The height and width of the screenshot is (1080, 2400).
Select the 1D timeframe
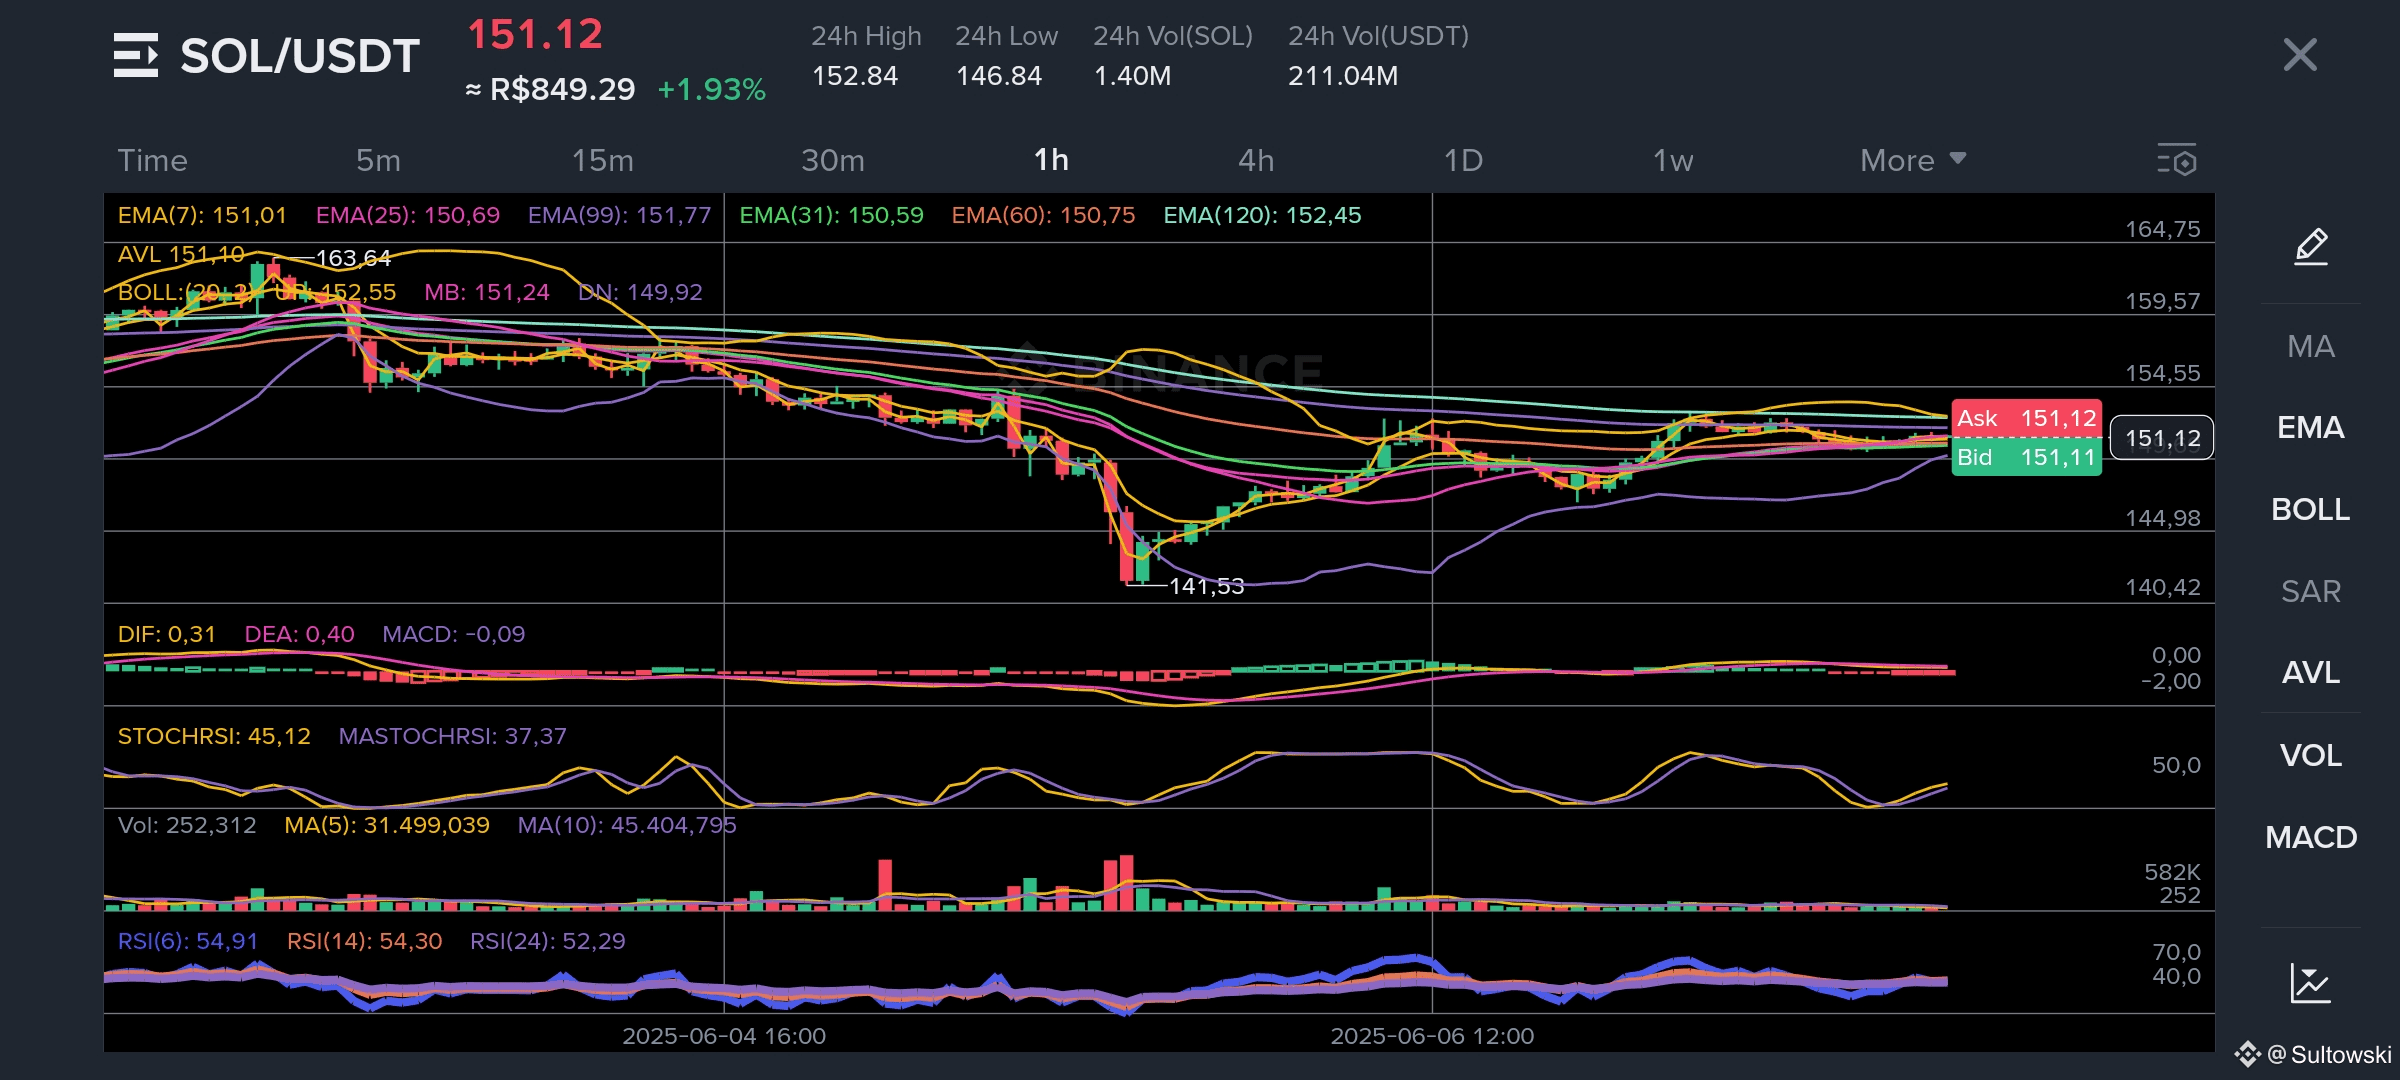tap(1463, 160)
